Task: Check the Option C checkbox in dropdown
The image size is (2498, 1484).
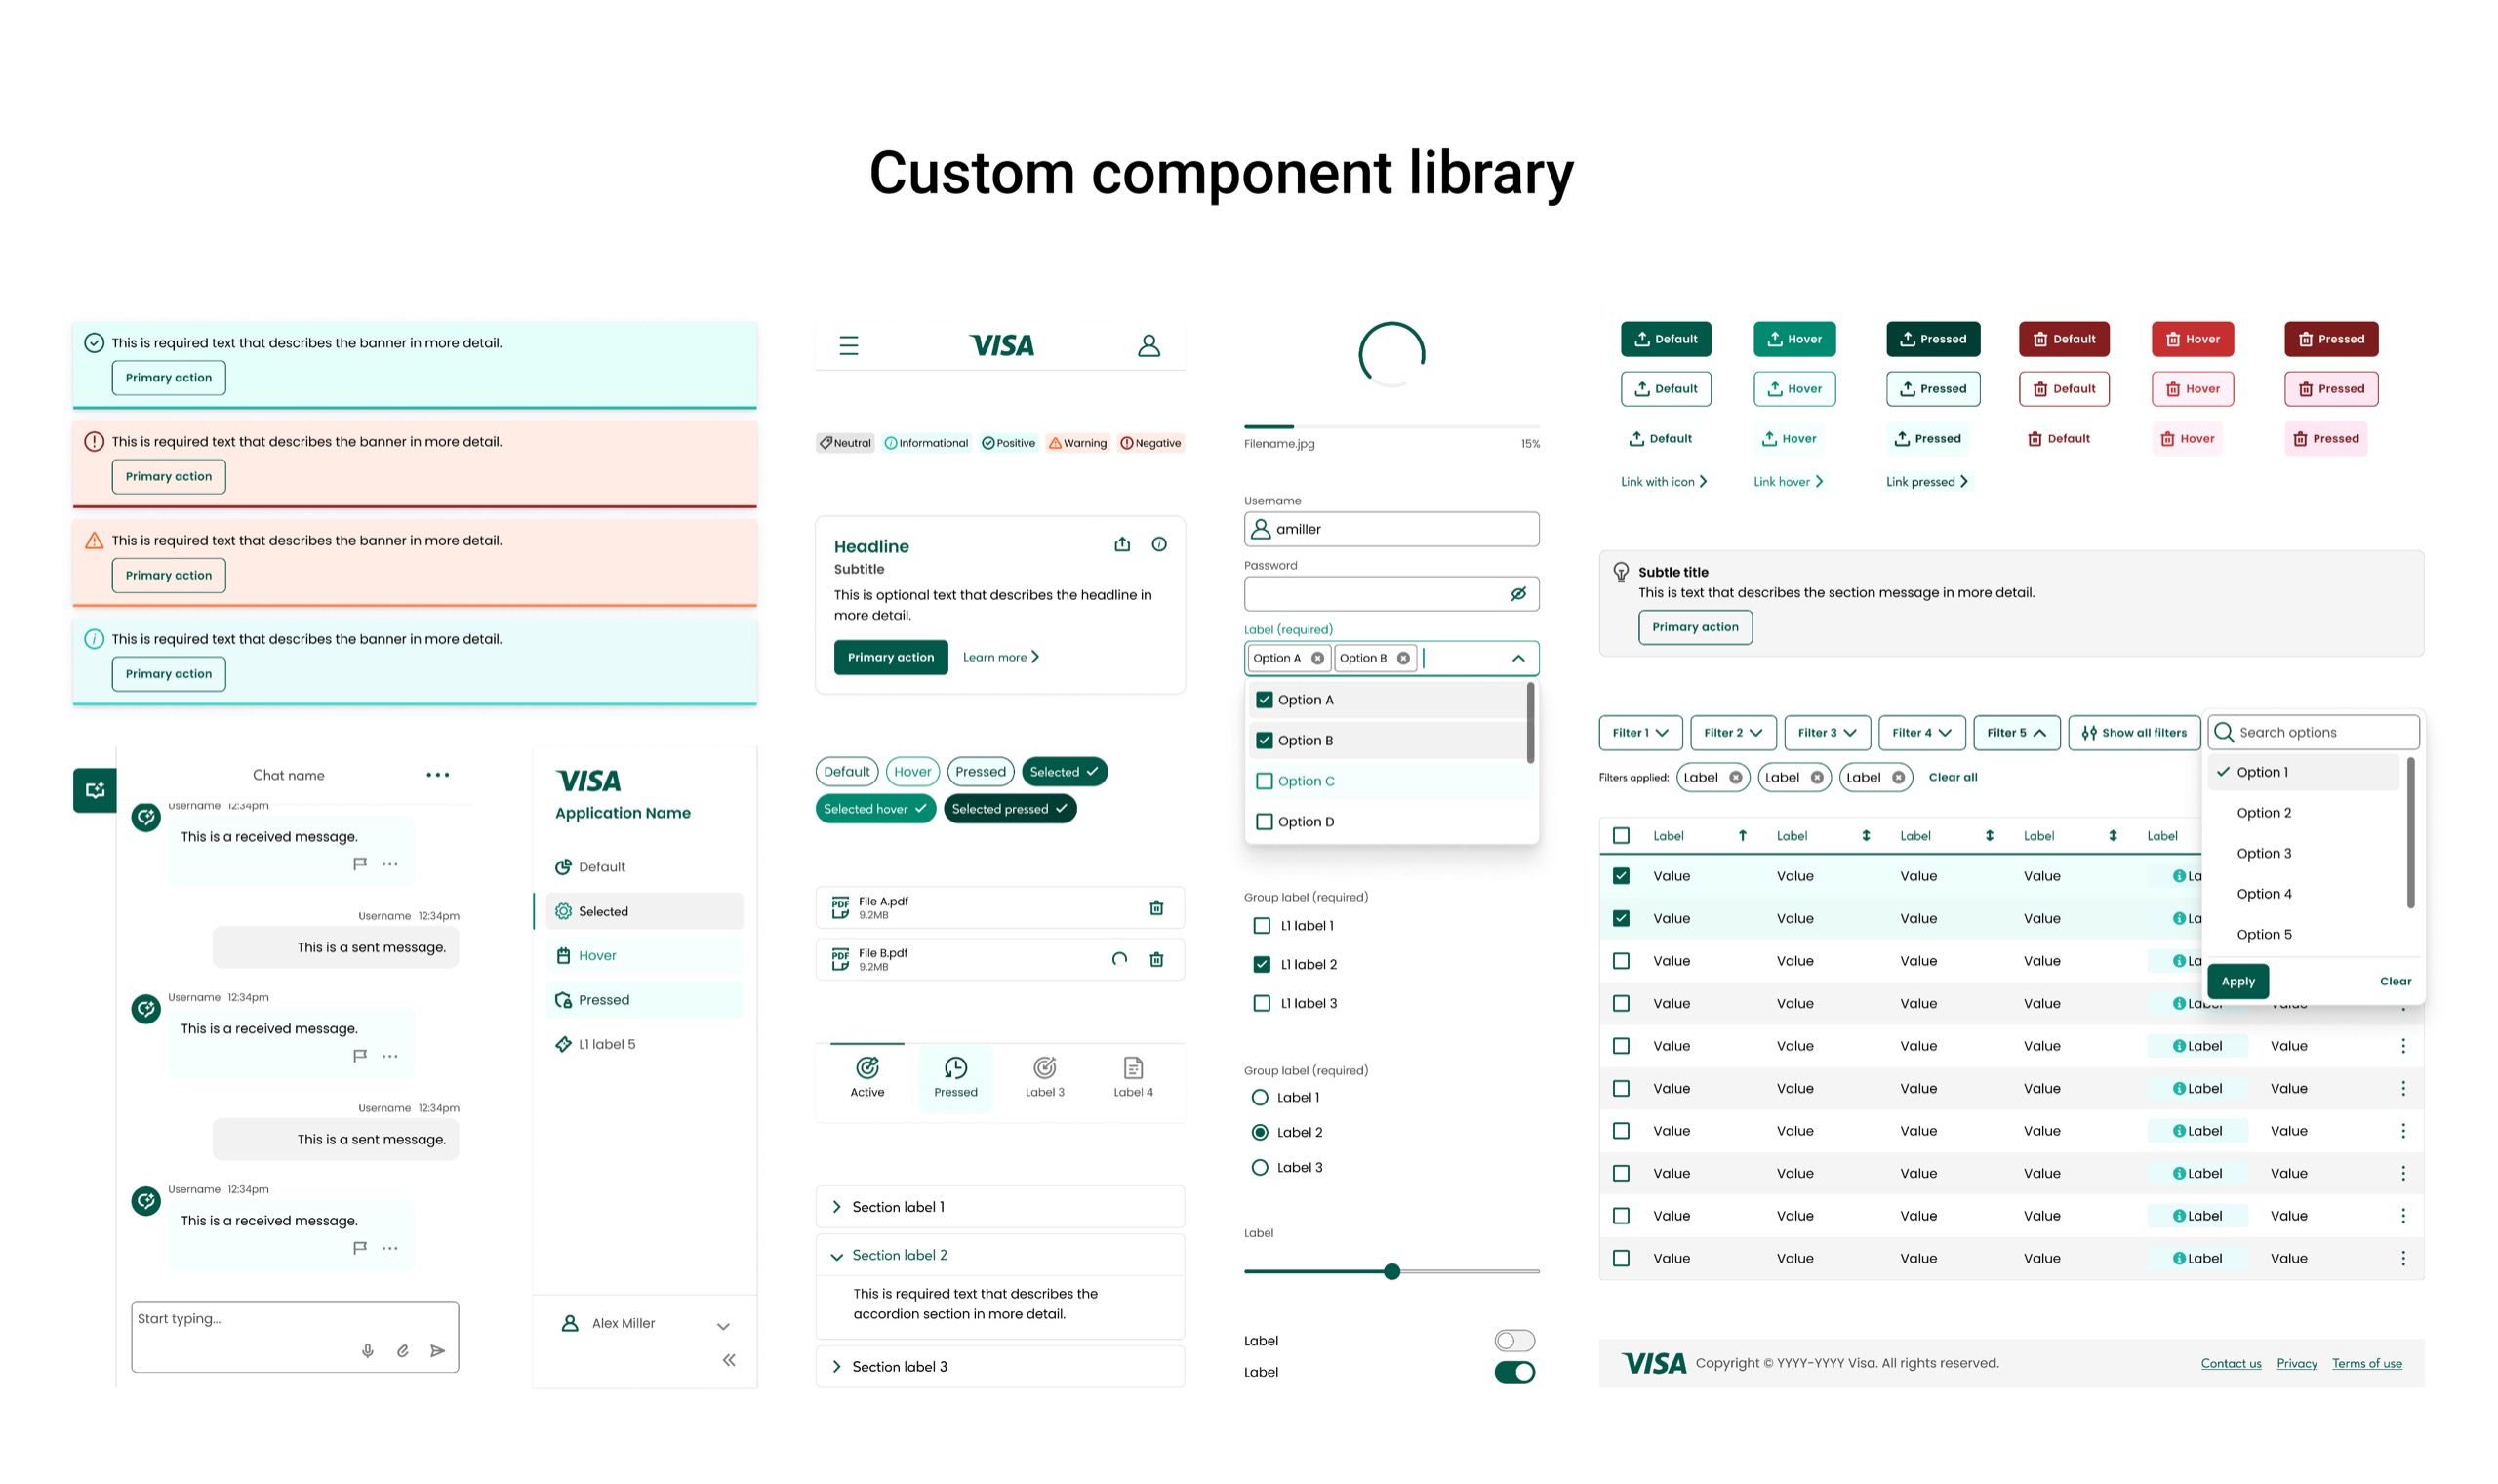Action: [1264, 781]
